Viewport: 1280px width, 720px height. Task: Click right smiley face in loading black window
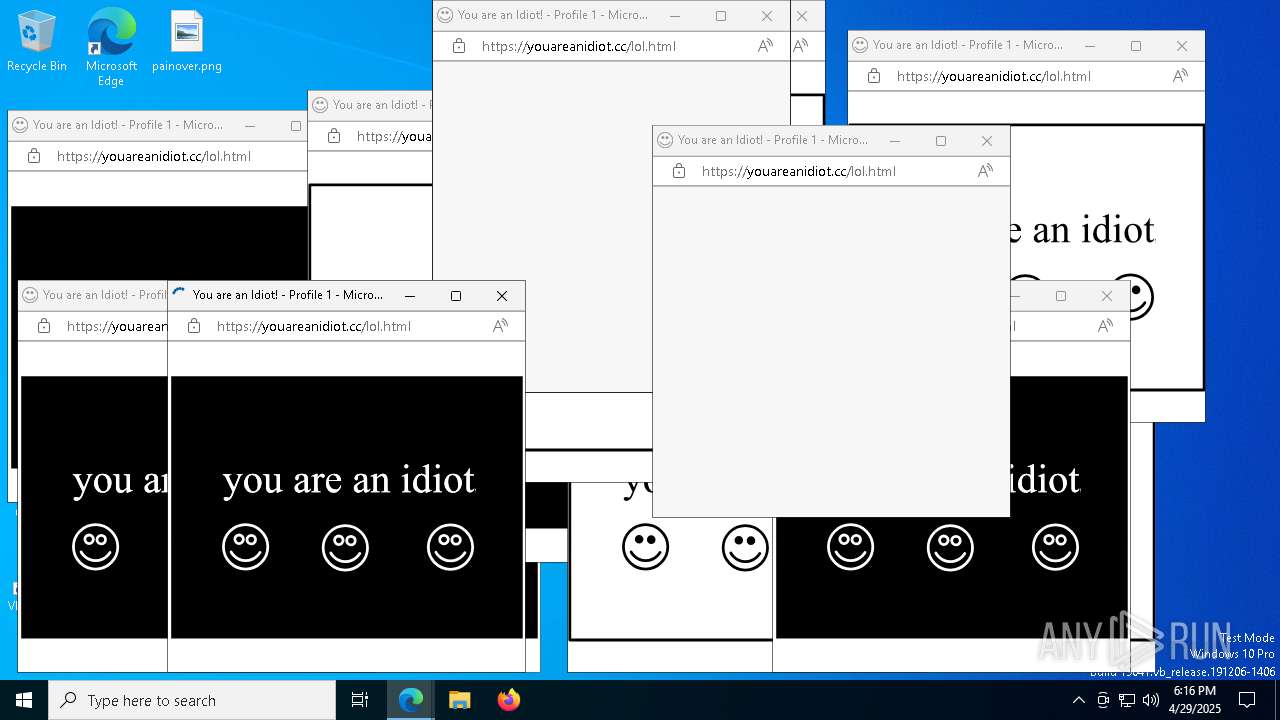[450, 547]
